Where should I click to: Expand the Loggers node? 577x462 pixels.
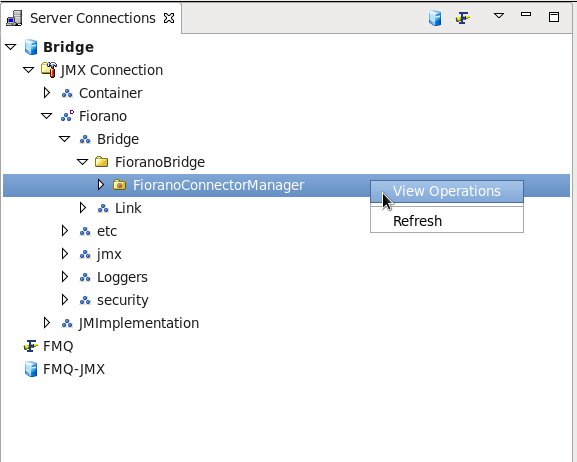tap(65, 277)
